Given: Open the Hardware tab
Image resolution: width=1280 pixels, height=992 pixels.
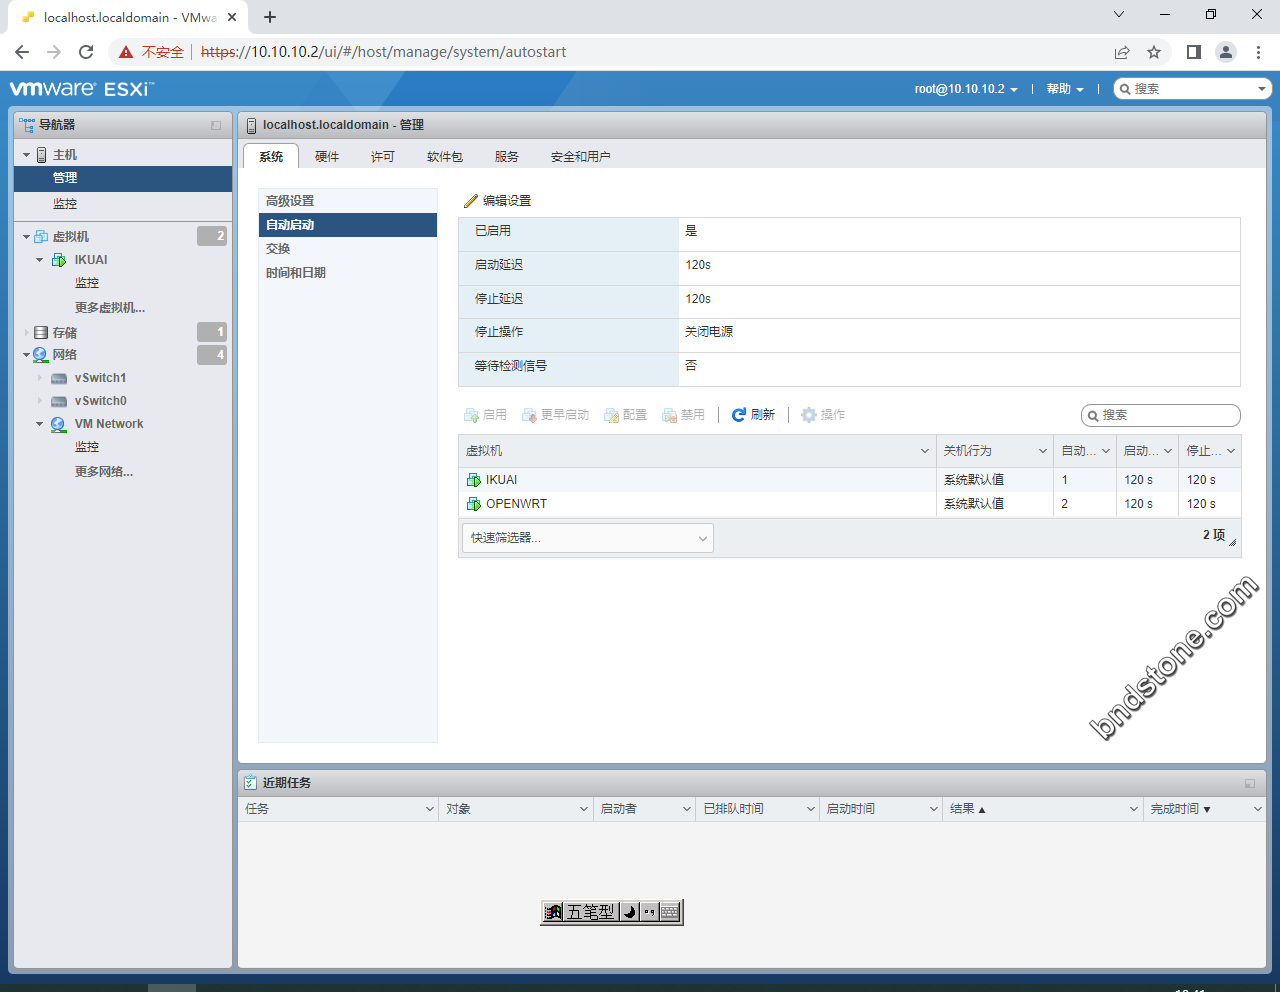Looking at the screenshot, I should pos(327,157).
